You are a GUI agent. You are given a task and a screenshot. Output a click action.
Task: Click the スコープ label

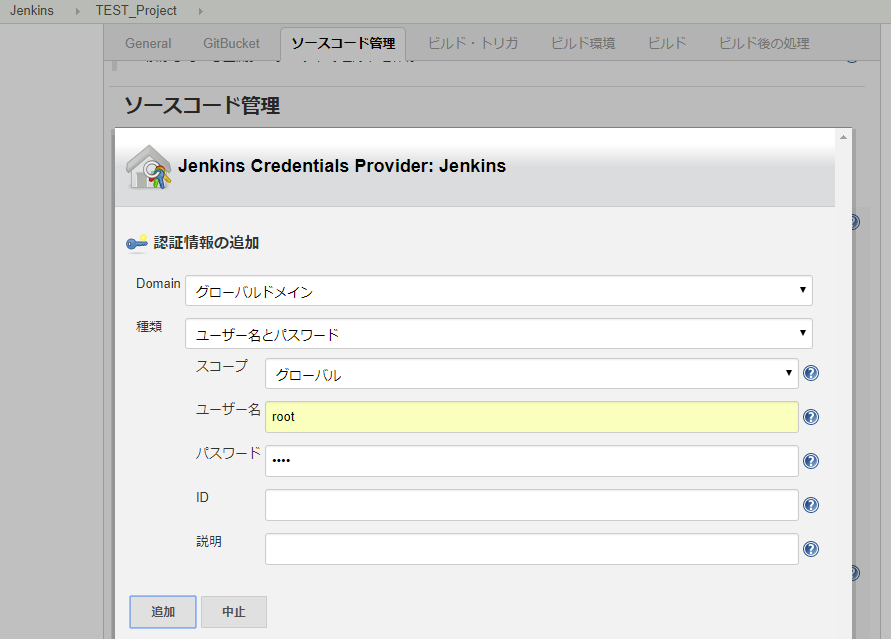(x=222, y=366)
